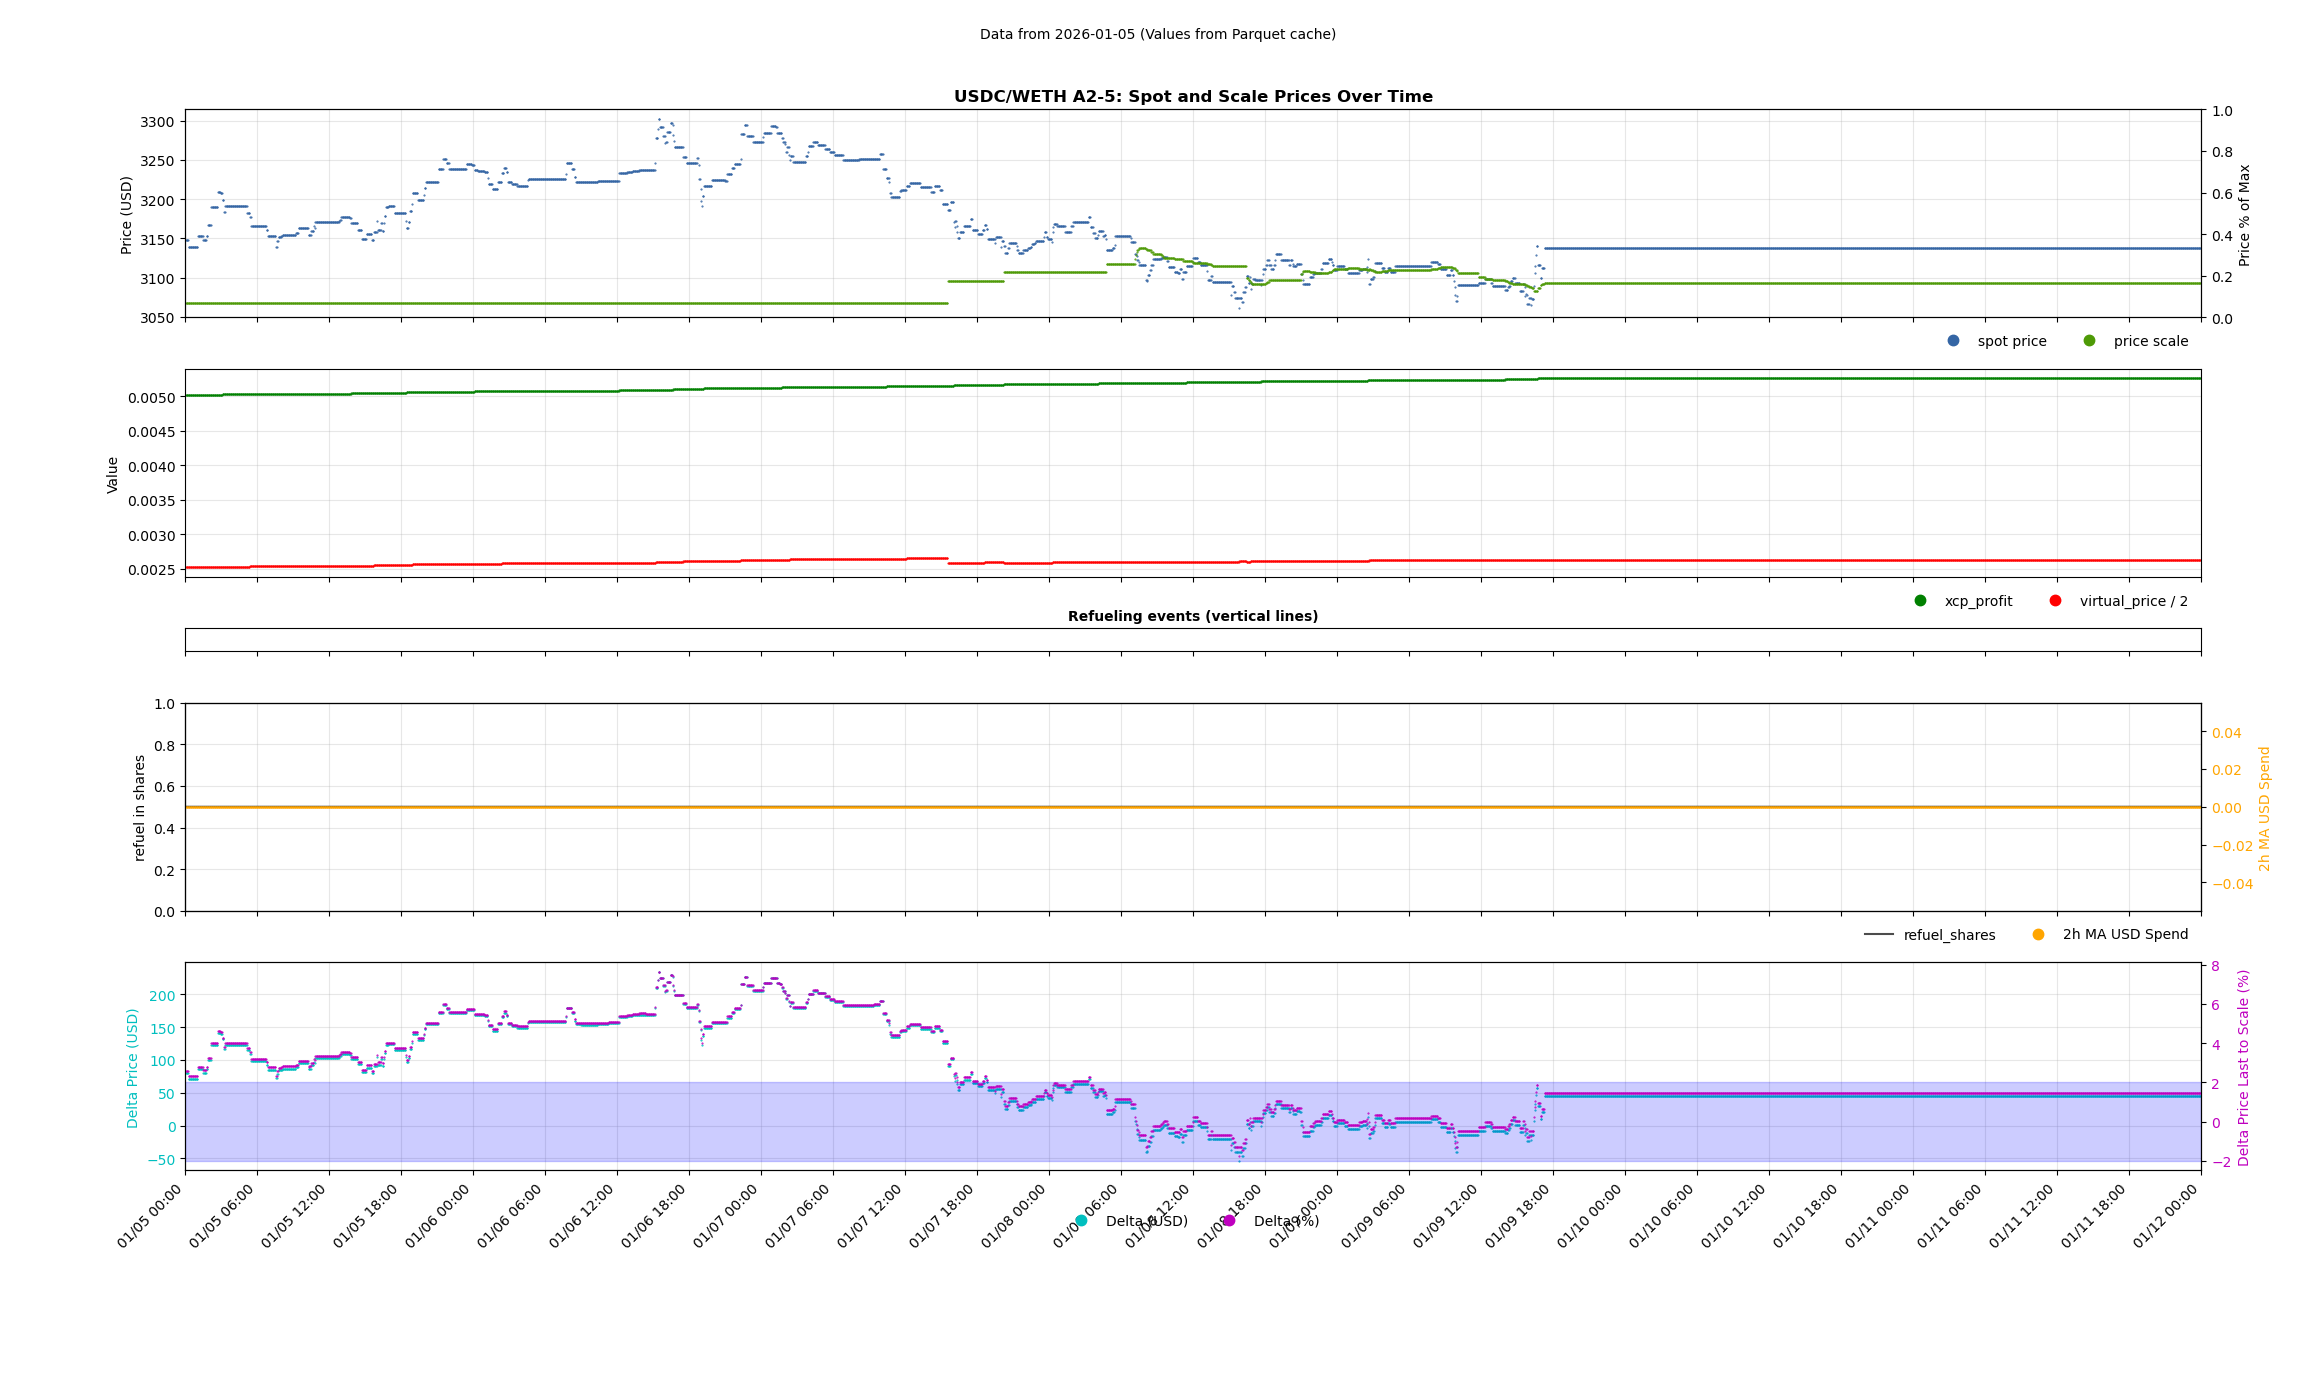Click the green xcp_profit legend dot
2317x1377 pixels.
pyautogui.click(x=1920, y=601)
